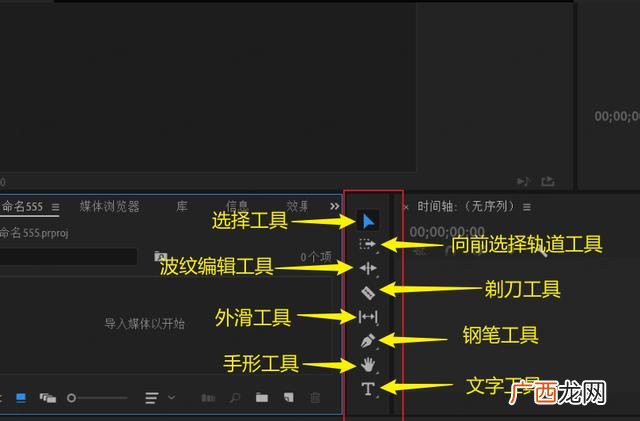Close the 时间轴 timeline panel
This screenshot has width=640, height=421.
(405, 207)
